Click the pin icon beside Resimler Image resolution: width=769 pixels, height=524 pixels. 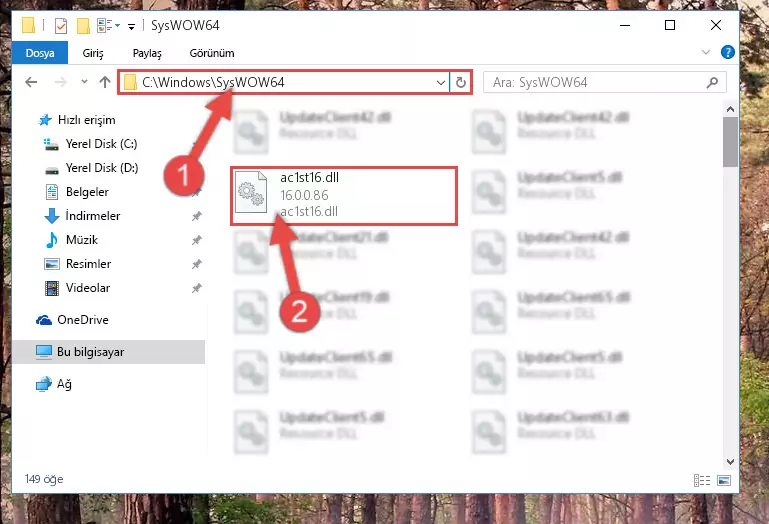coord(197,264)
